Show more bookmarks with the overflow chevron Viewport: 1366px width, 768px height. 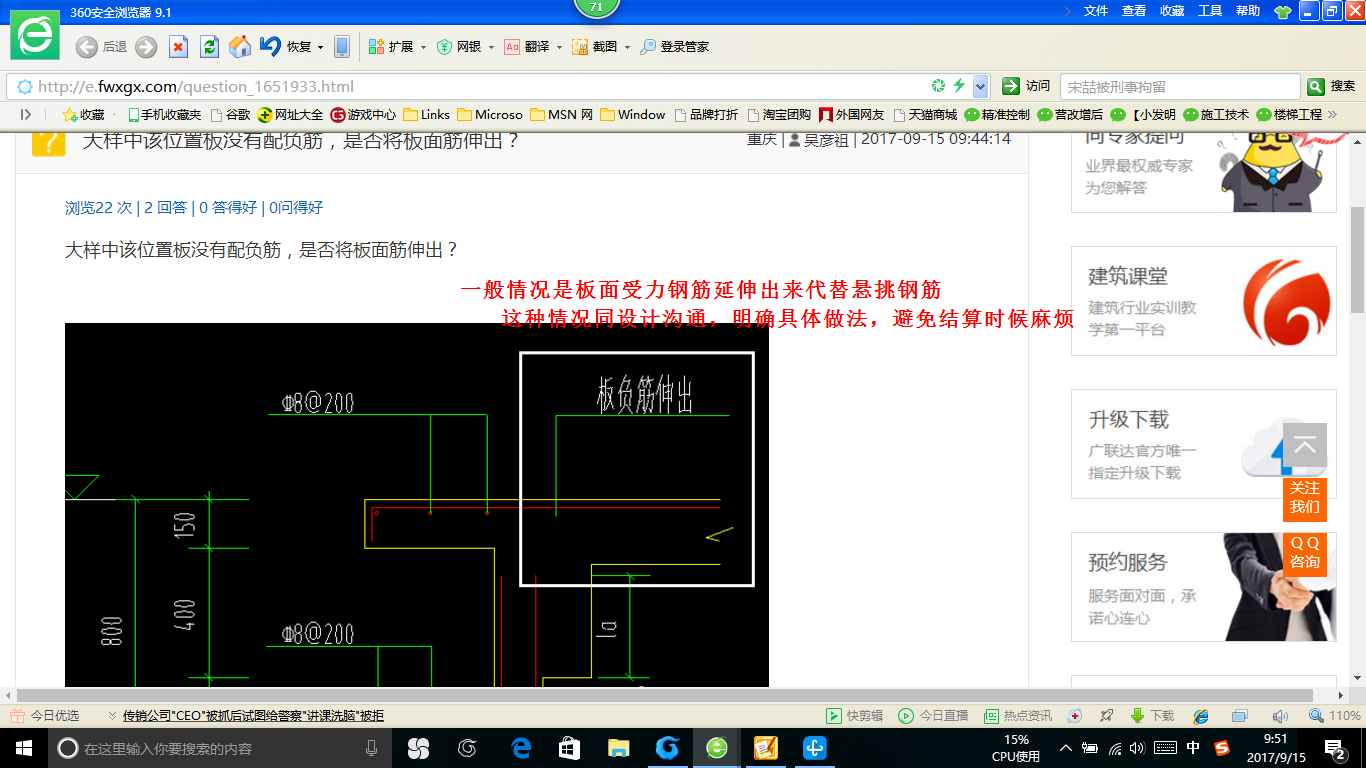[1332, 115]
